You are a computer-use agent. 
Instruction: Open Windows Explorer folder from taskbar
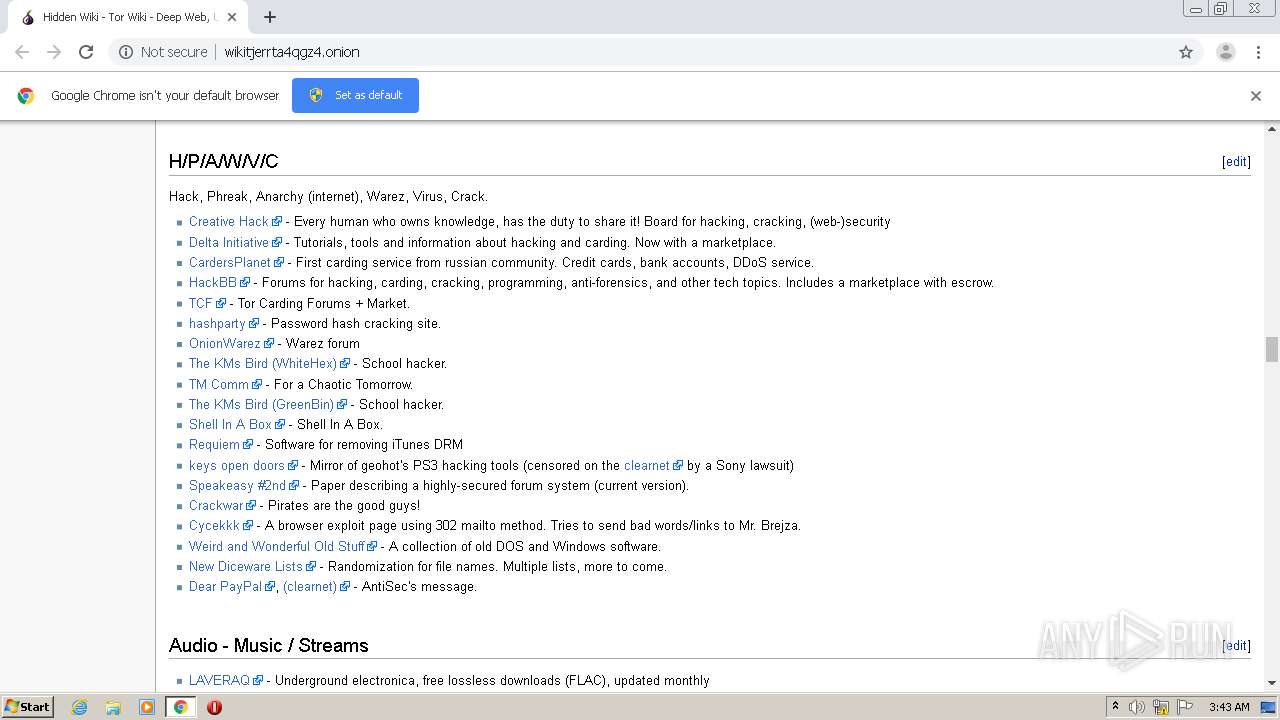(113, 707)
